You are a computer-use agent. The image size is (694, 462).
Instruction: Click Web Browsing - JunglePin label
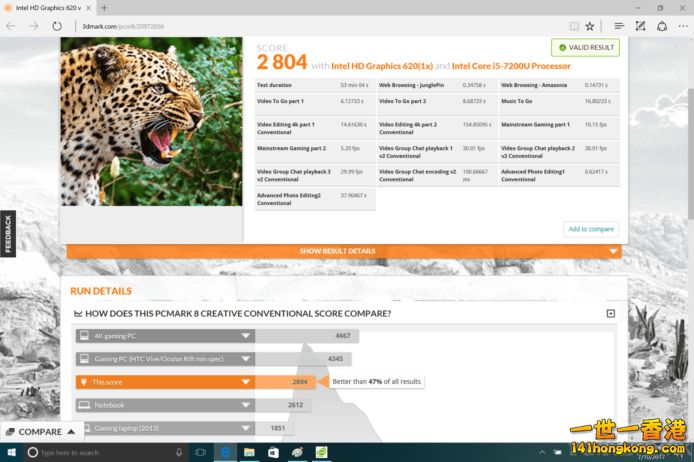pyautogui.click(x=411, y=85)
